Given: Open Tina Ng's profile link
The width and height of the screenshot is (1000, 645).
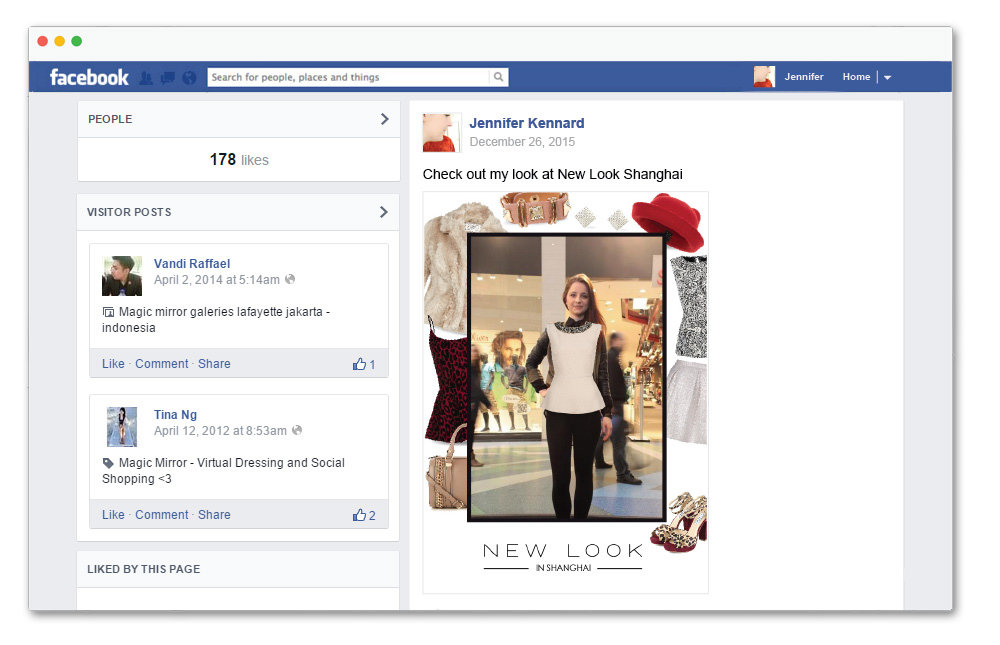Looking at the screenshot, I should tap(175, 415).
